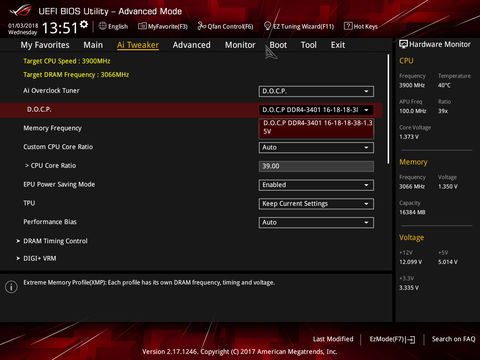Screen dimensions: 480x360
Task: Open the Ai Overclock Tuner dropdown
Action: tap(316, 91)
